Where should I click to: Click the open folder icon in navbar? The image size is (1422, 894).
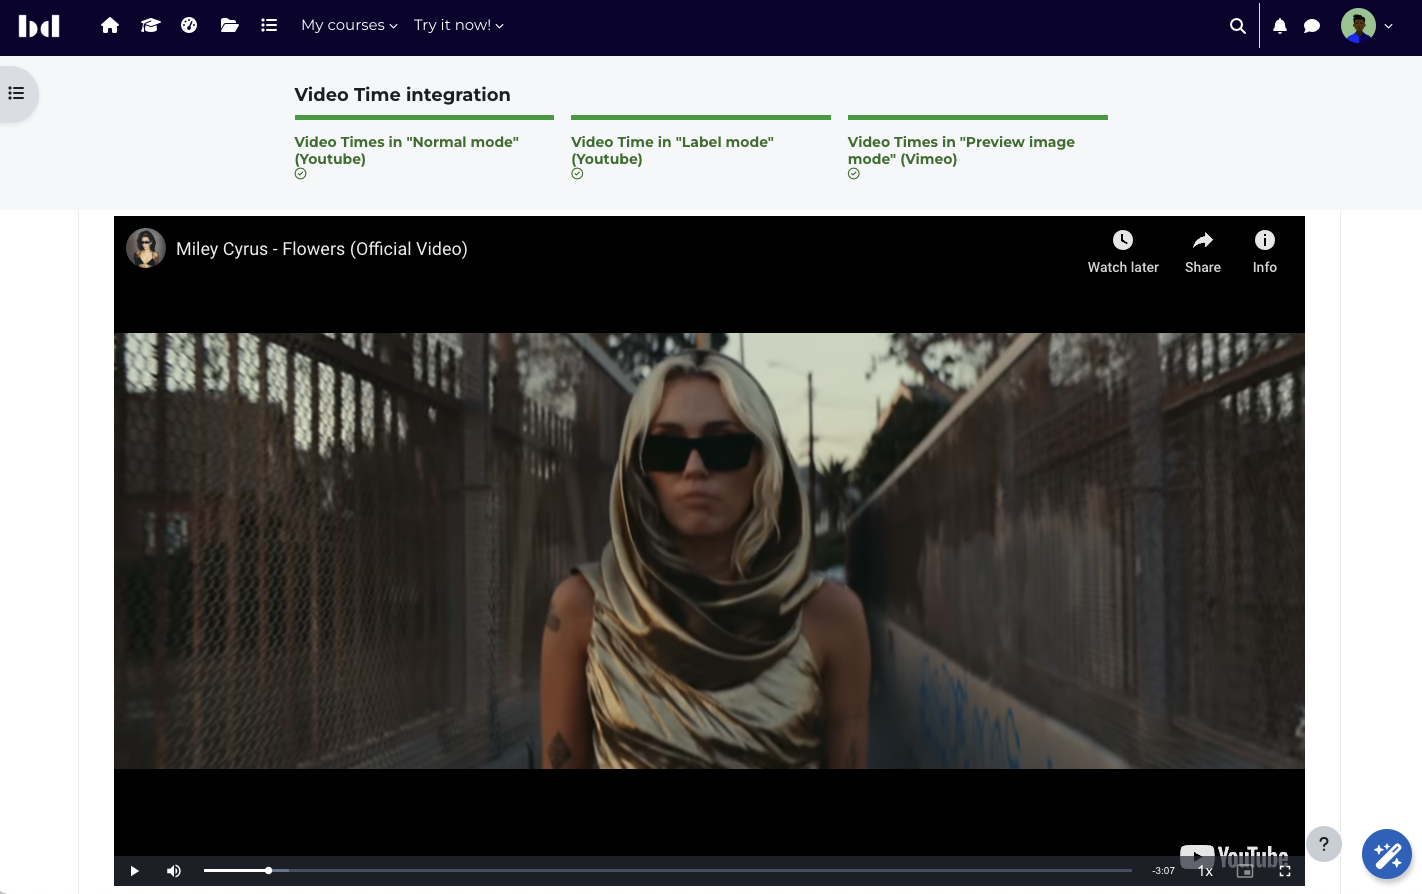[229, 25]
